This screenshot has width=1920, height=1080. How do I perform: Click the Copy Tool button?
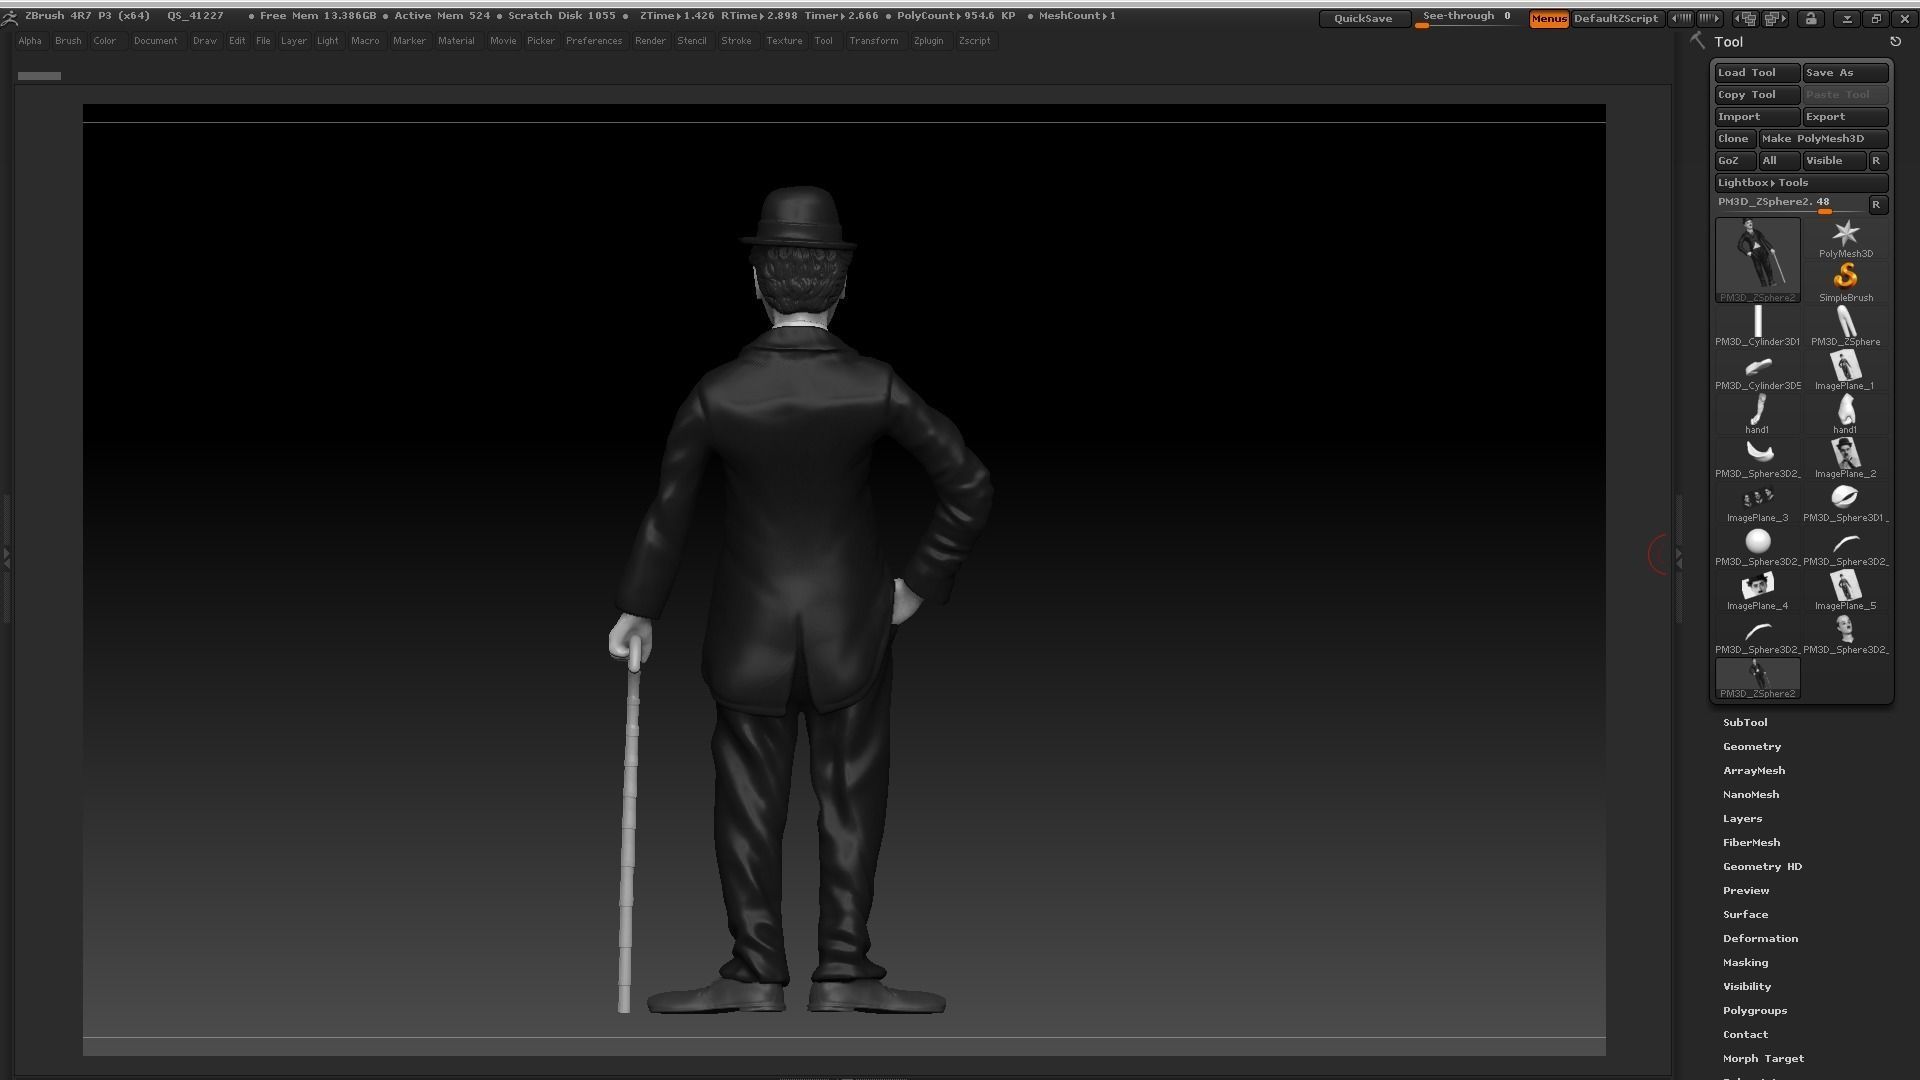coord(1757,95)
